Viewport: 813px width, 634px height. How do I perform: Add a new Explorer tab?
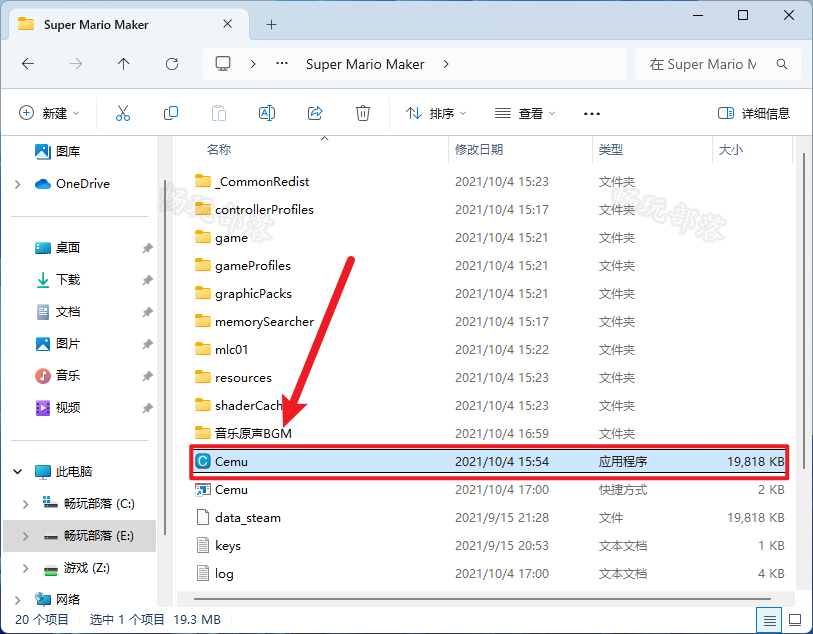(271, 24)
